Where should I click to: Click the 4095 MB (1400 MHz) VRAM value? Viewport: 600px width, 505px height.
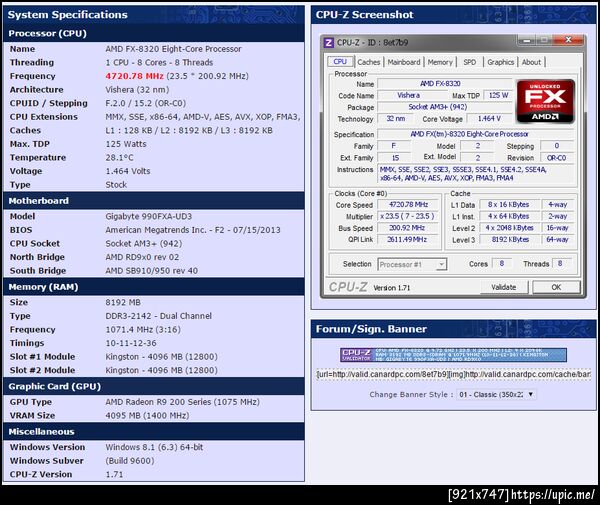147,415
